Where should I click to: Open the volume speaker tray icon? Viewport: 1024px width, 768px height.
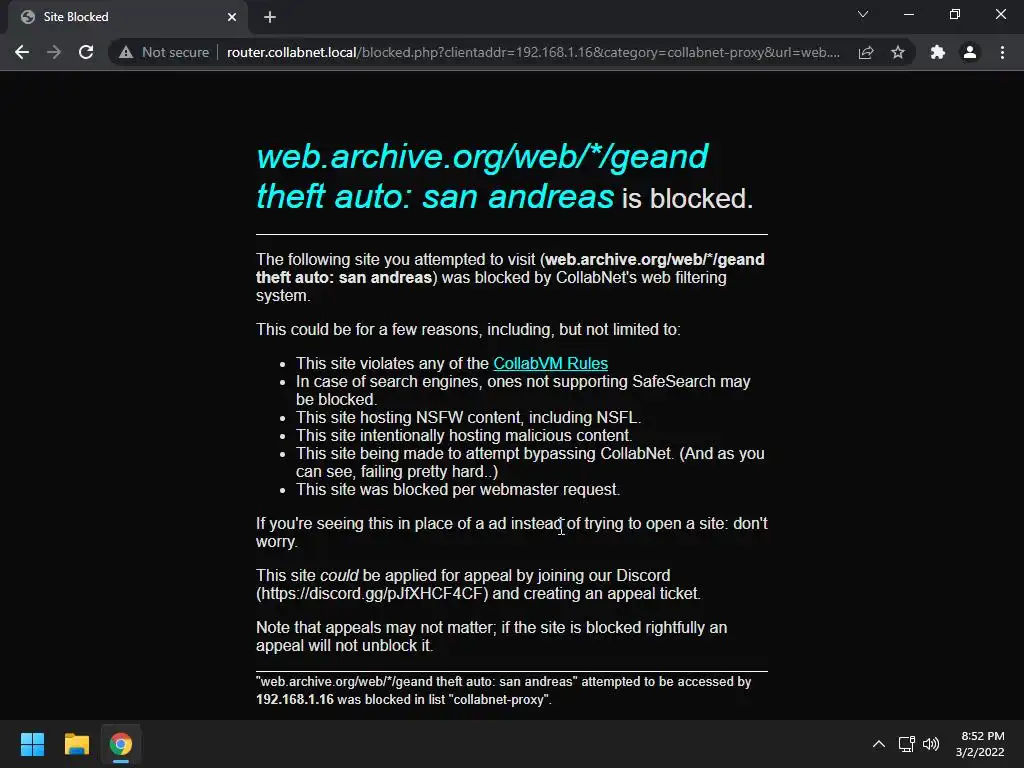pos(931,744)
